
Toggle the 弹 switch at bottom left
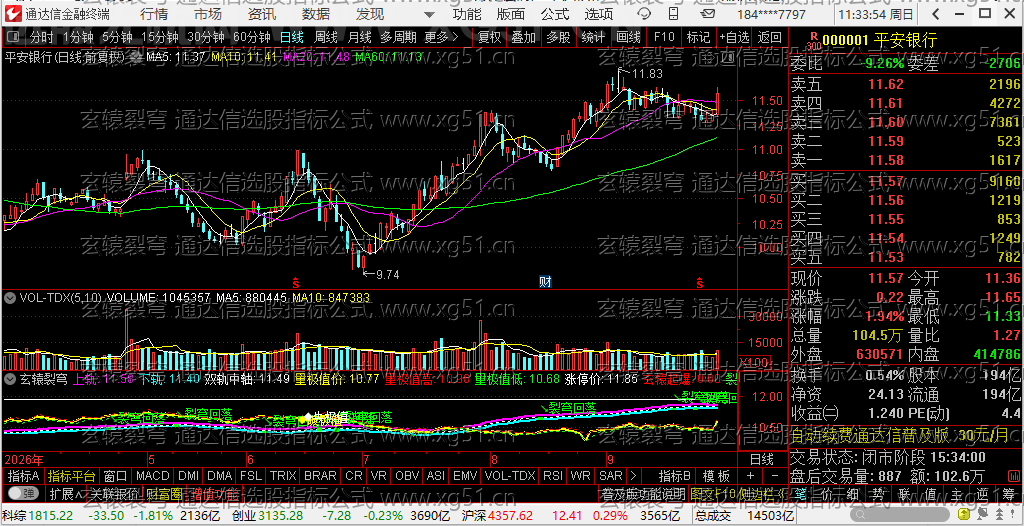tap(24, 493)
